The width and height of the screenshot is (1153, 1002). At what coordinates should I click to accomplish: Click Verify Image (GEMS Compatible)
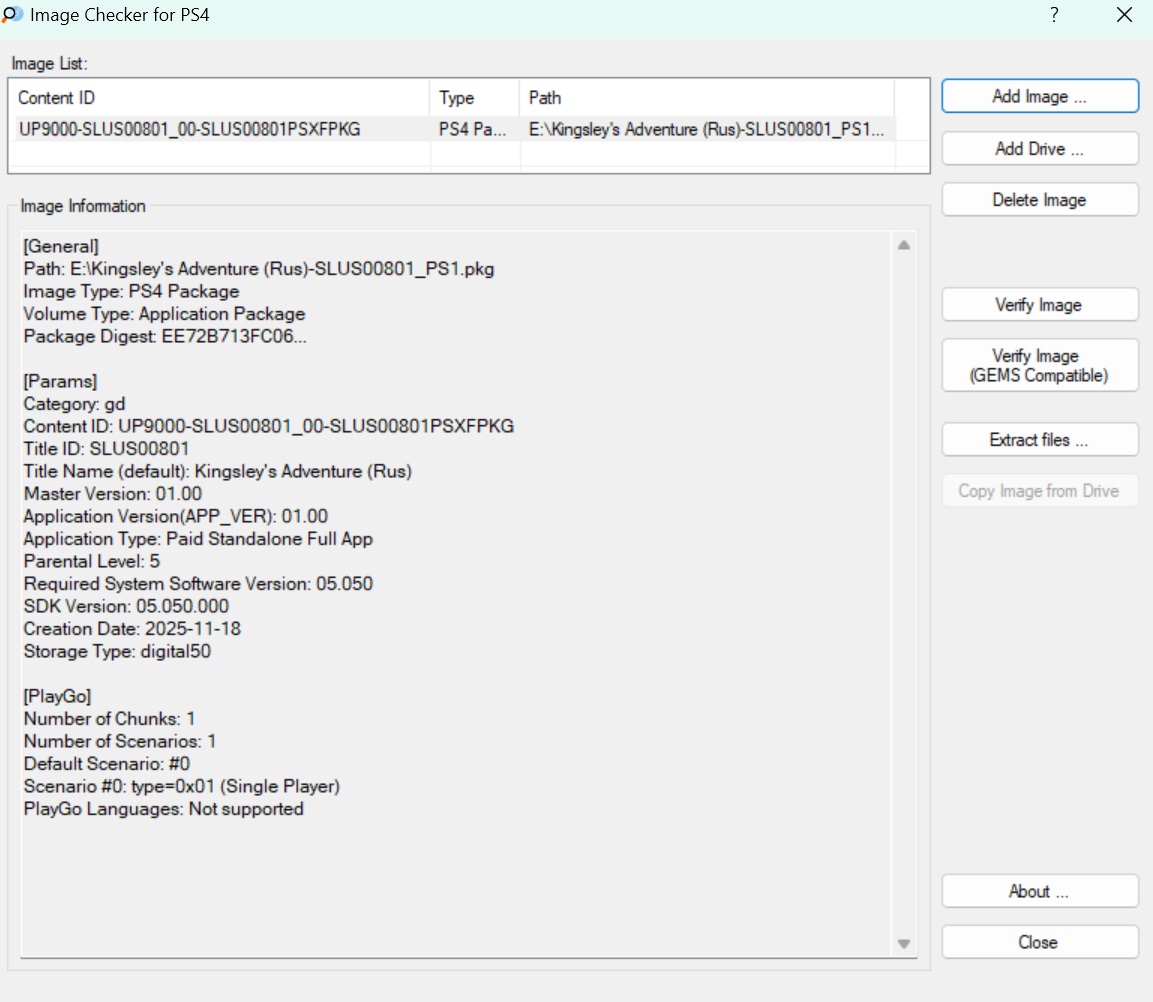[x=1039, y=366]
